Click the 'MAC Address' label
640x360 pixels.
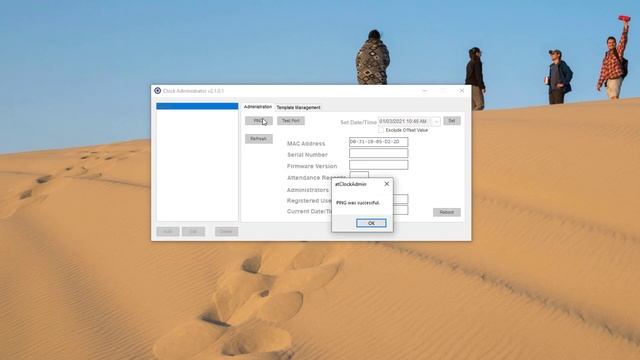pos(306,144)
